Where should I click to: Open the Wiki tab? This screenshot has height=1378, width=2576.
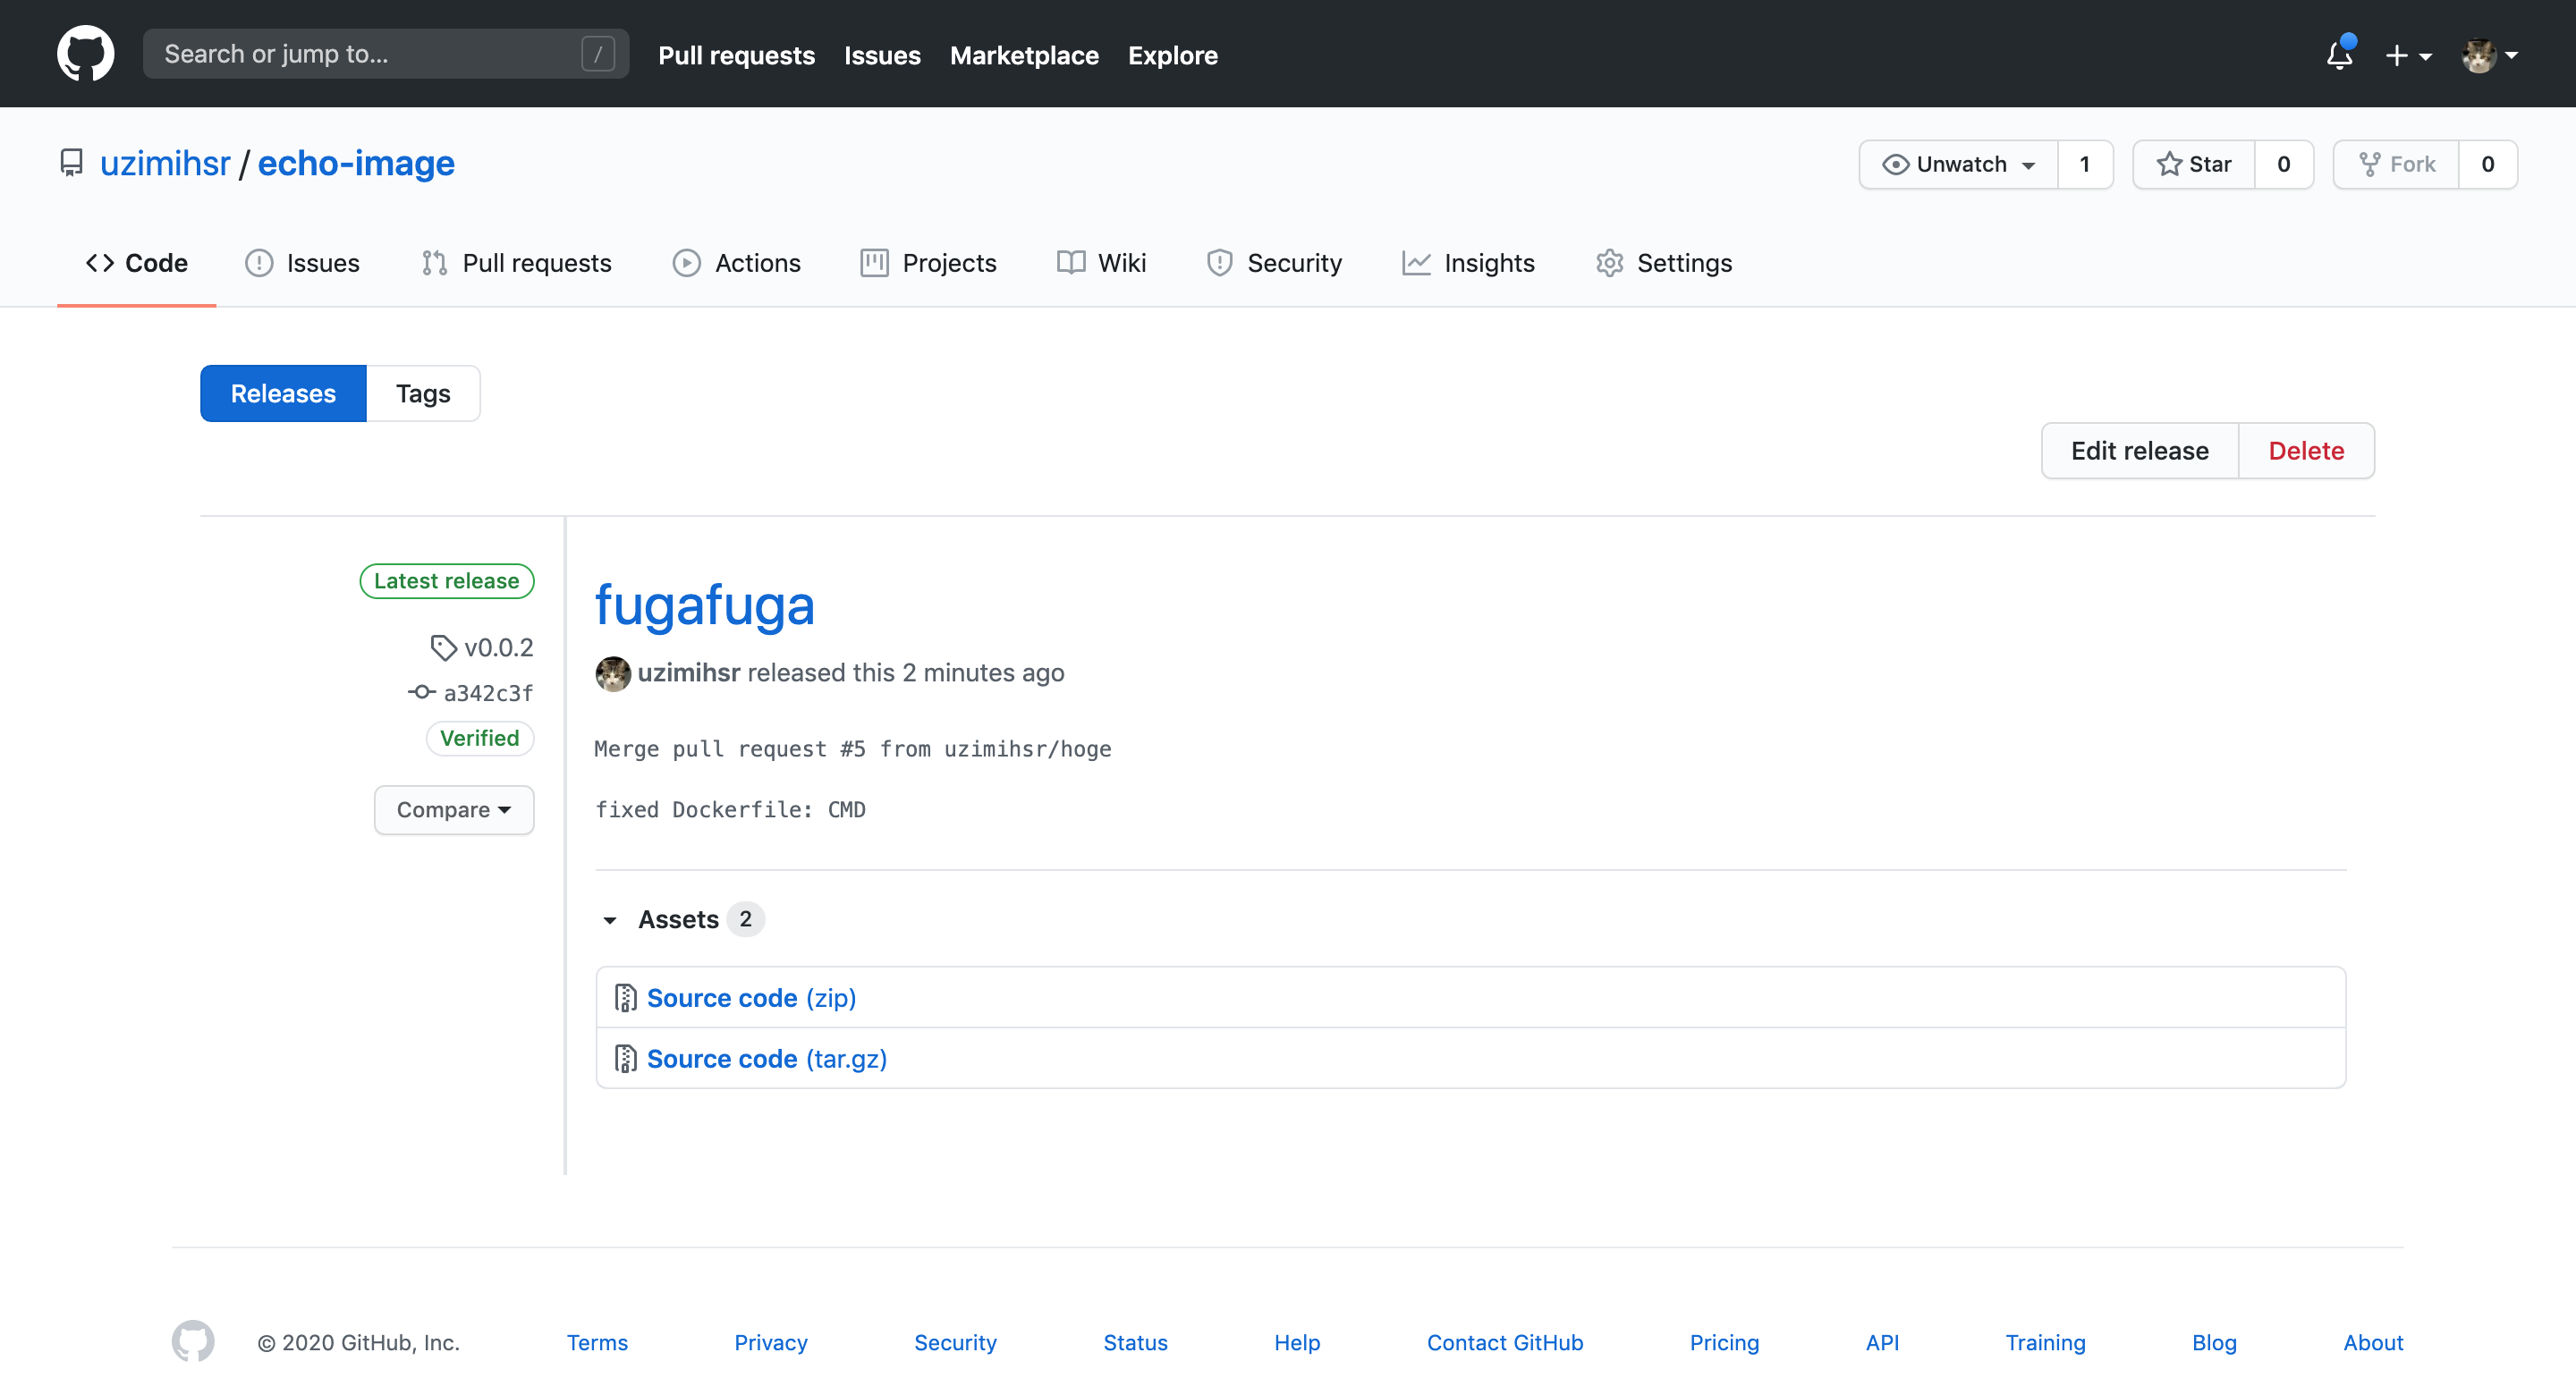pos(1101,263)
